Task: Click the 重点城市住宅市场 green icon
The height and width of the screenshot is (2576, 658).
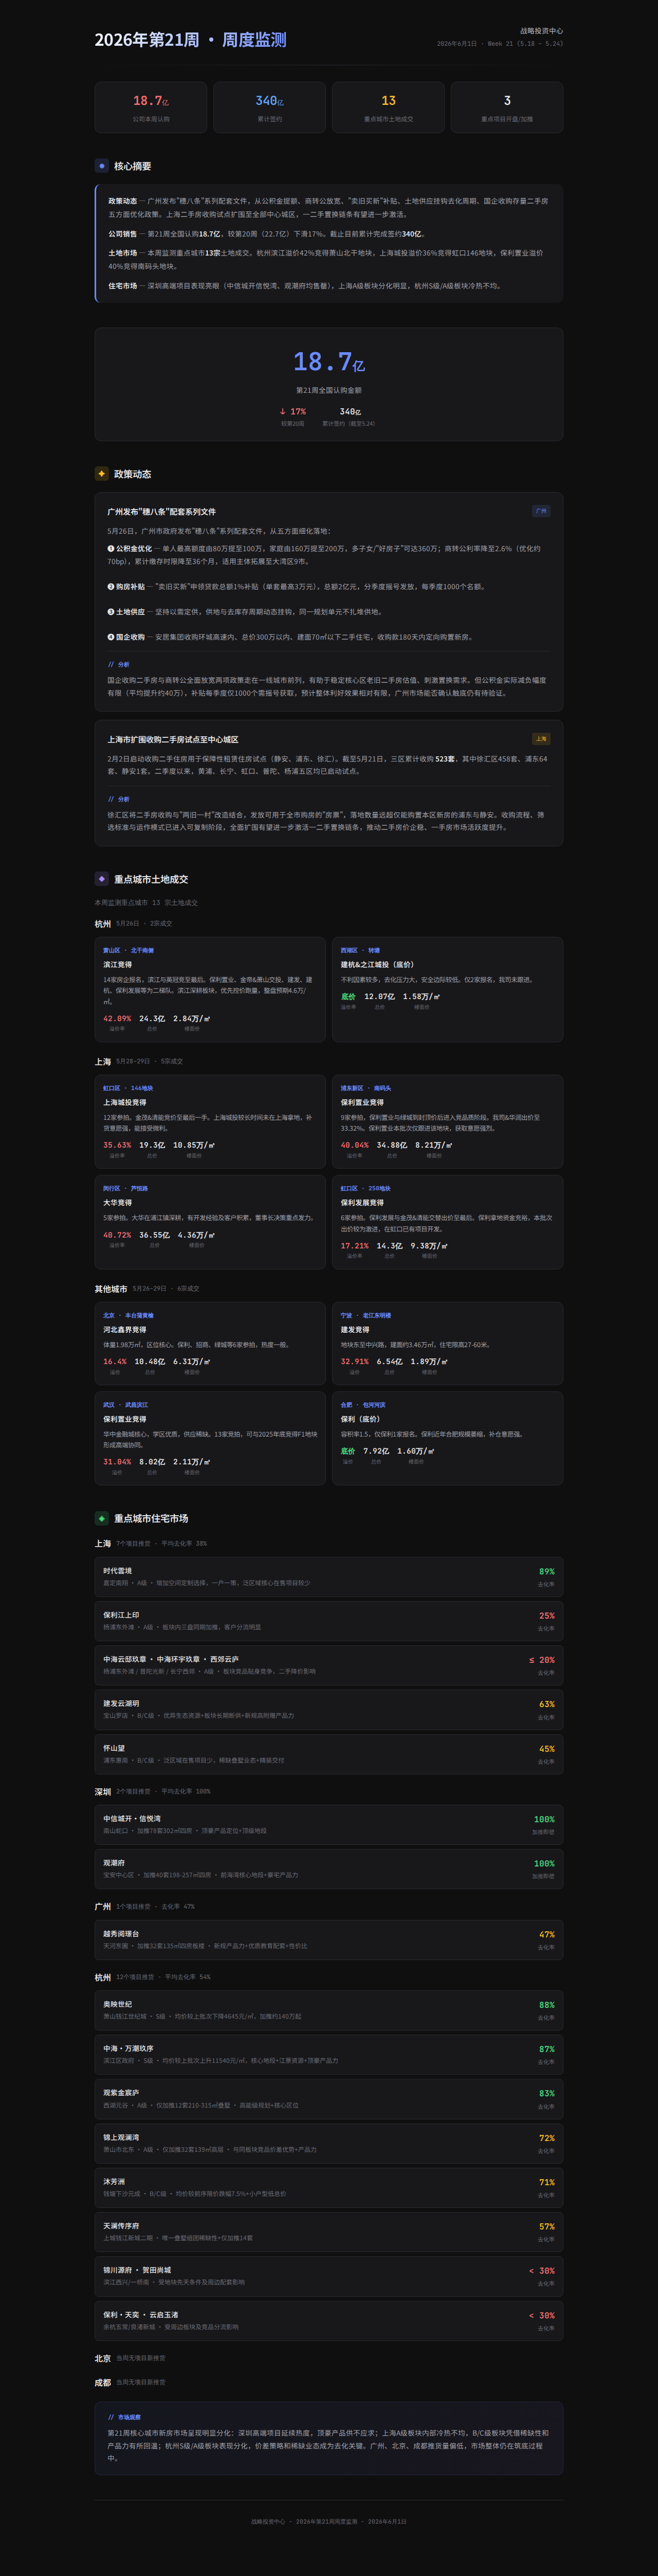Action: [x=102, y=1518]
